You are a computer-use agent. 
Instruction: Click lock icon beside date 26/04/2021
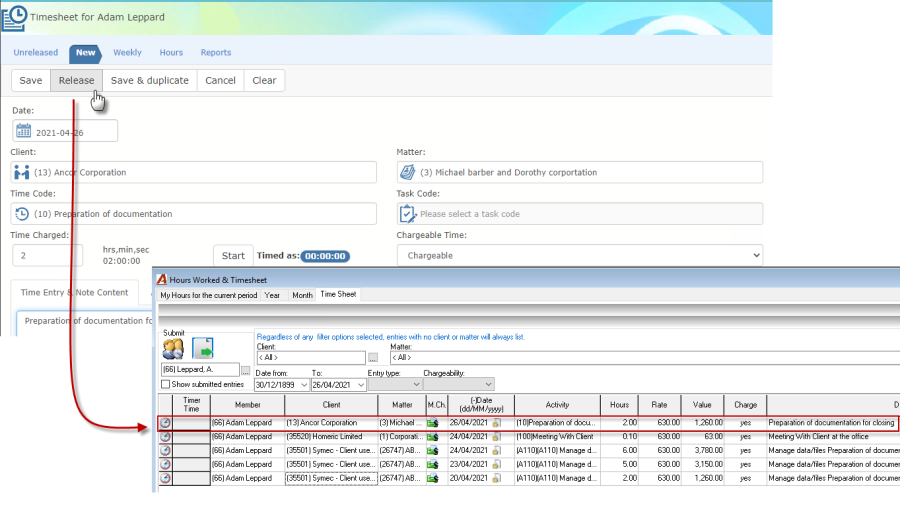coord(496,423)
